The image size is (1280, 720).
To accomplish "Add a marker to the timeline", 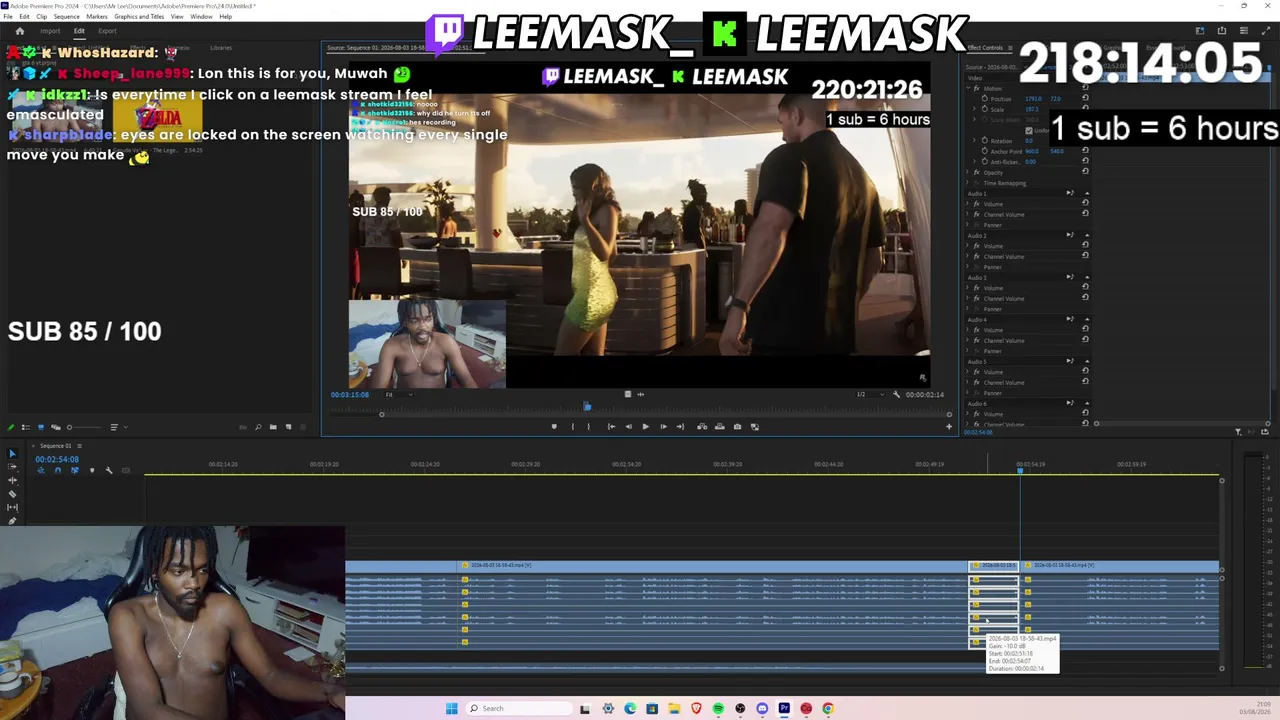I will pos(92,470).
